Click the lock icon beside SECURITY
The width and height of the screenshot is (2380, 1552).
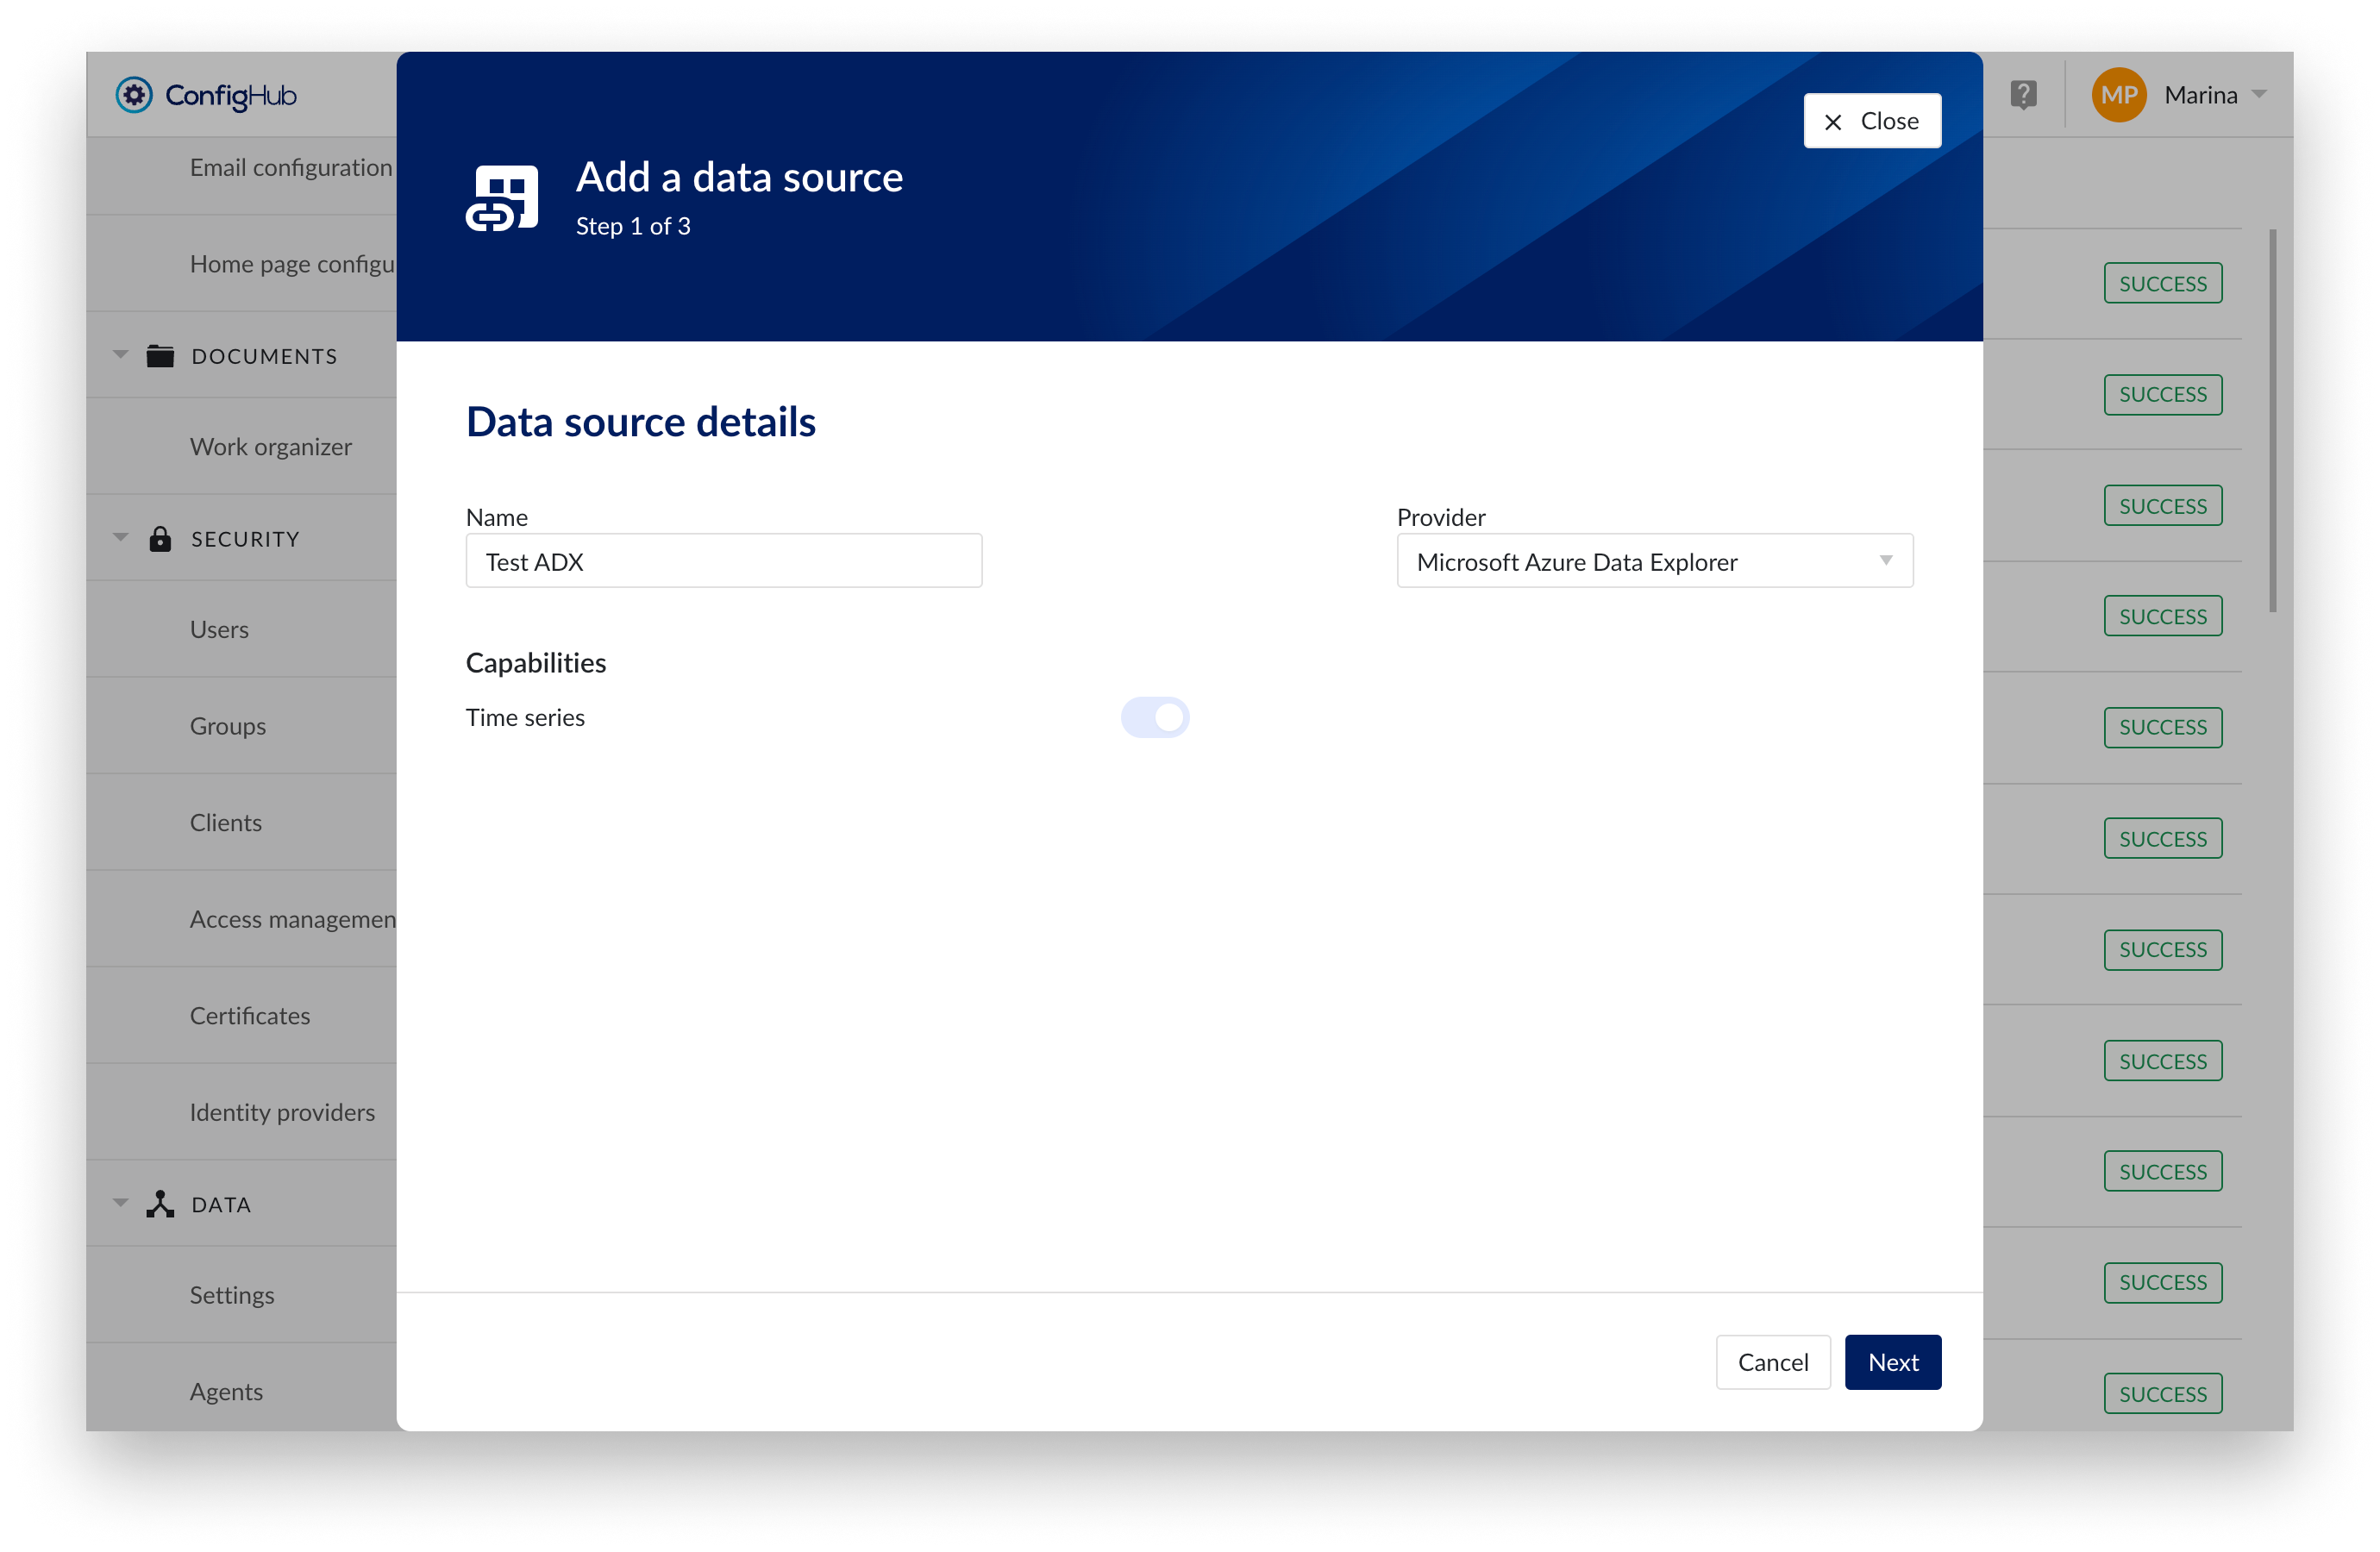tap(160, 538)
